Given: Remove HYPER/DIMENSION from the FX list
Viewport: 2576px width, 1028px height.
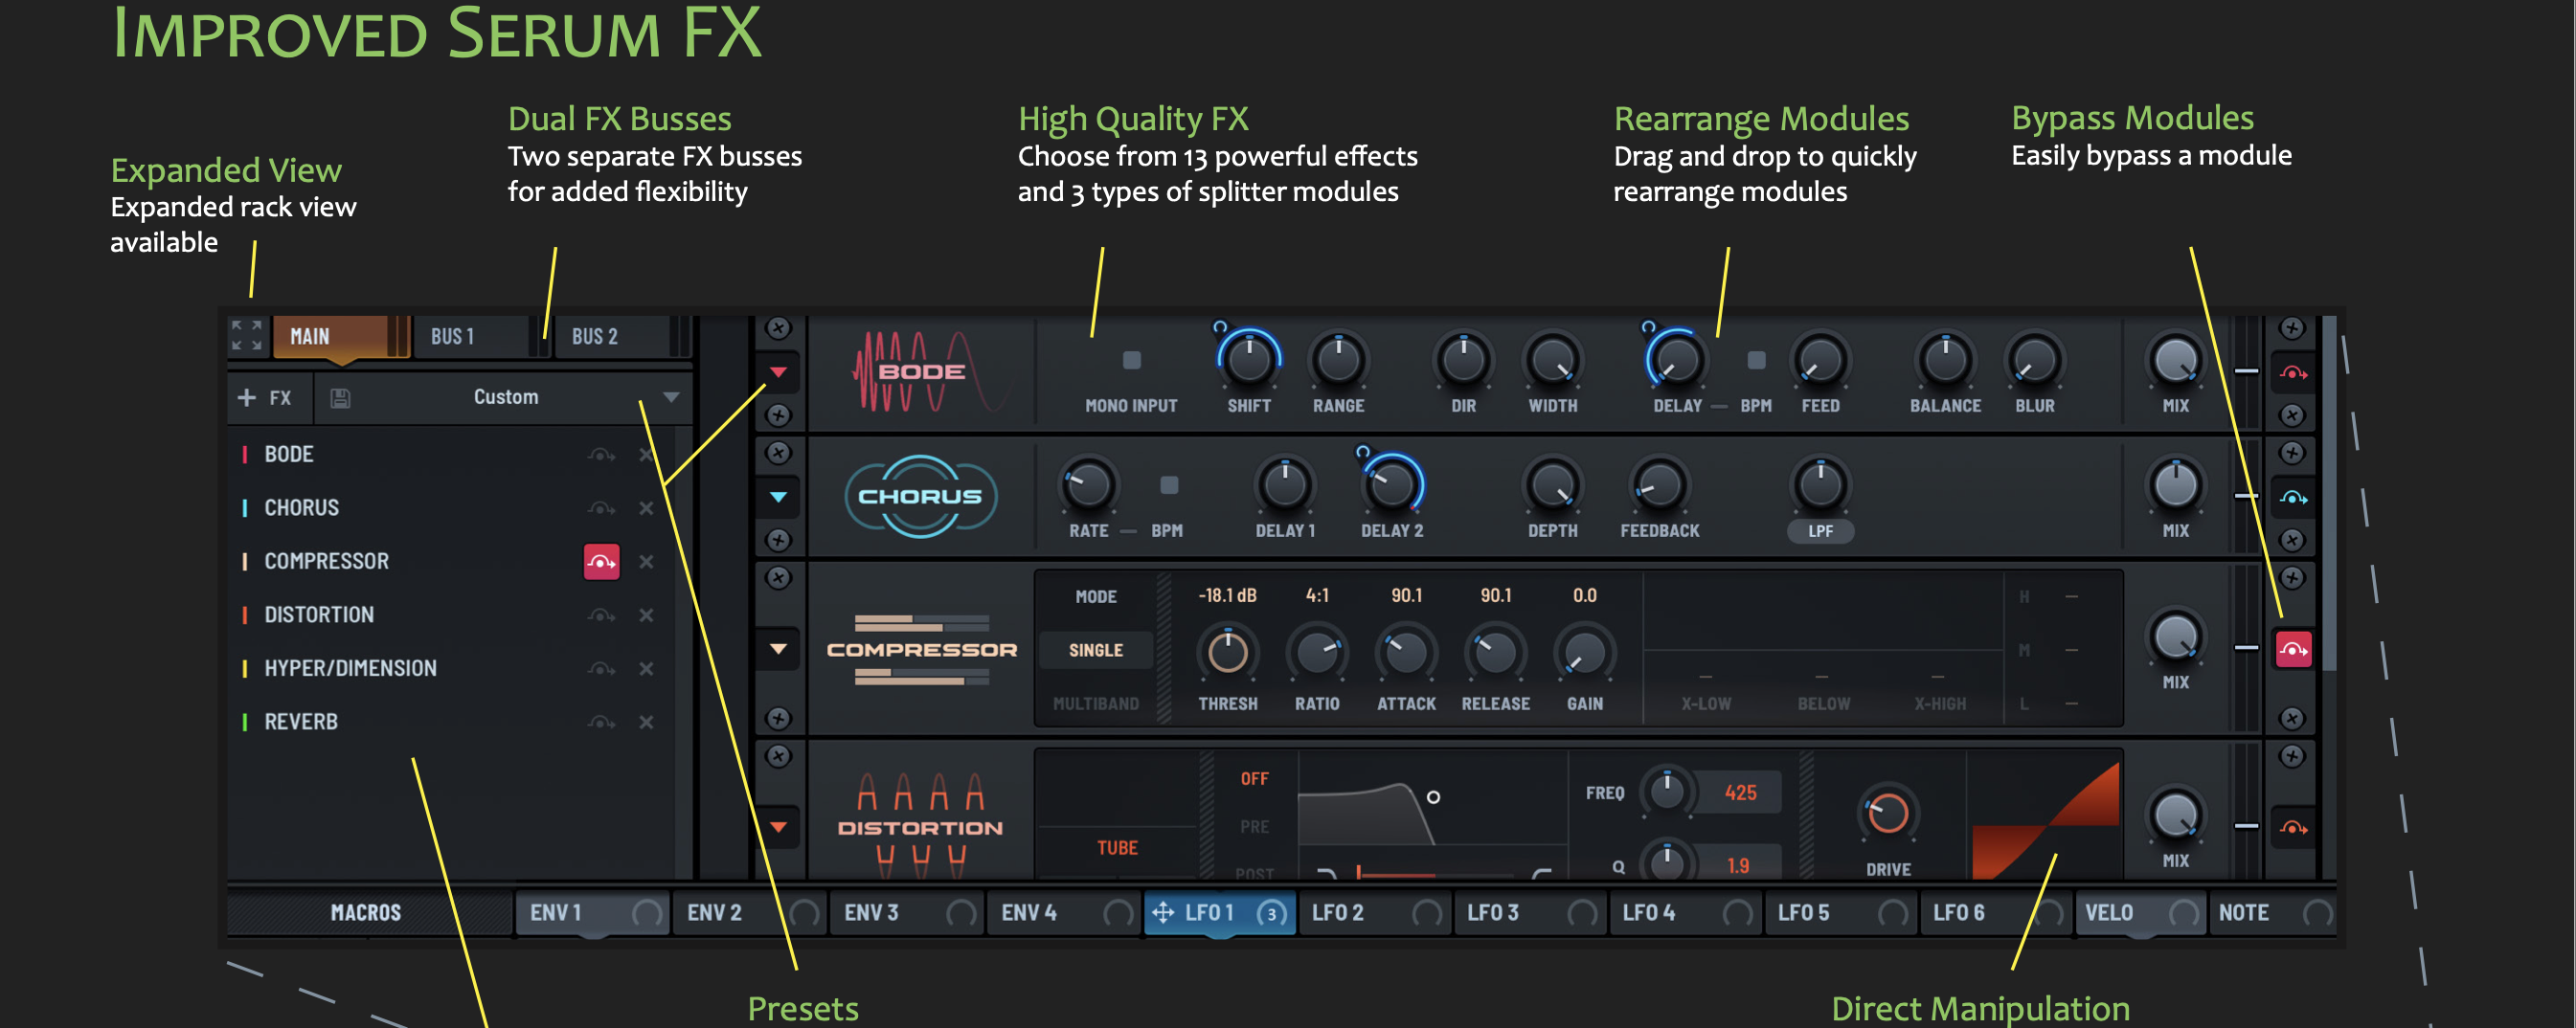Looking at the screenshot, I should [646, 669].
